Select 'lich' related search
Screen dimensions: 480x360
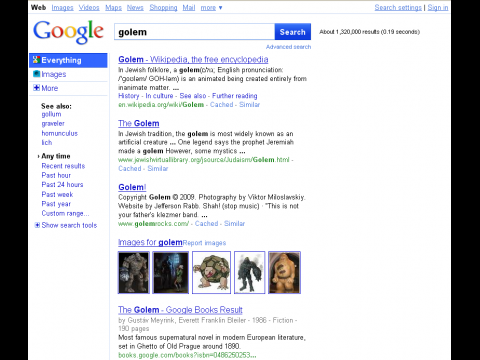(x=47, y=143)
